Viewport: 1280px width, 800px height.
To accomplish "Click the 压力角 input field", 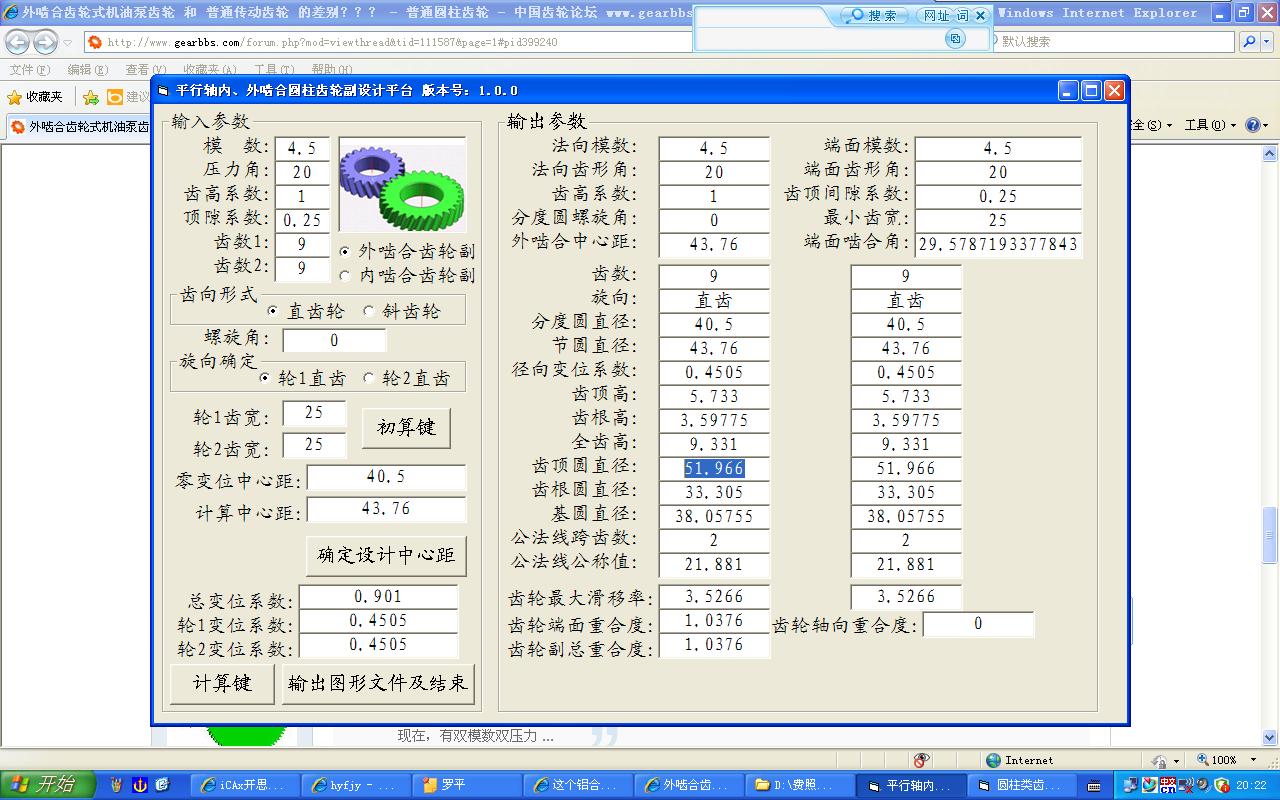I will pyautogui.click(x=302, y=172).
